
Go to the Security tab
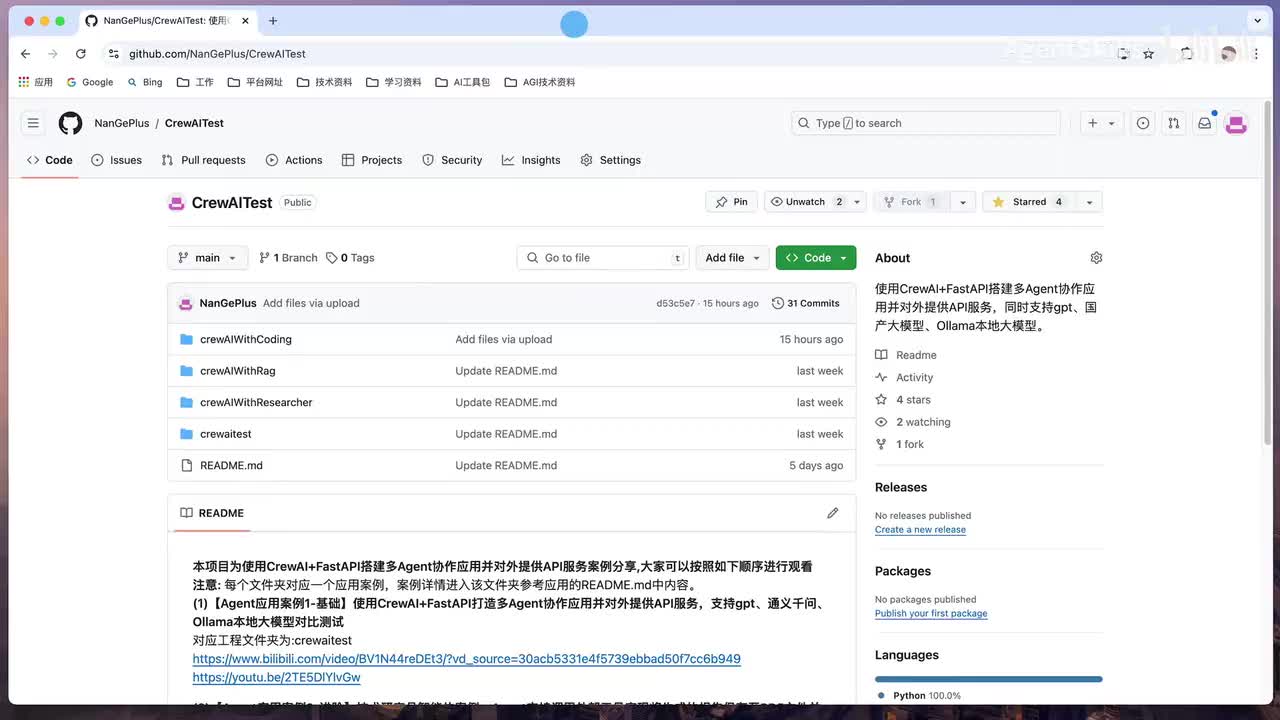click(452, 160)
